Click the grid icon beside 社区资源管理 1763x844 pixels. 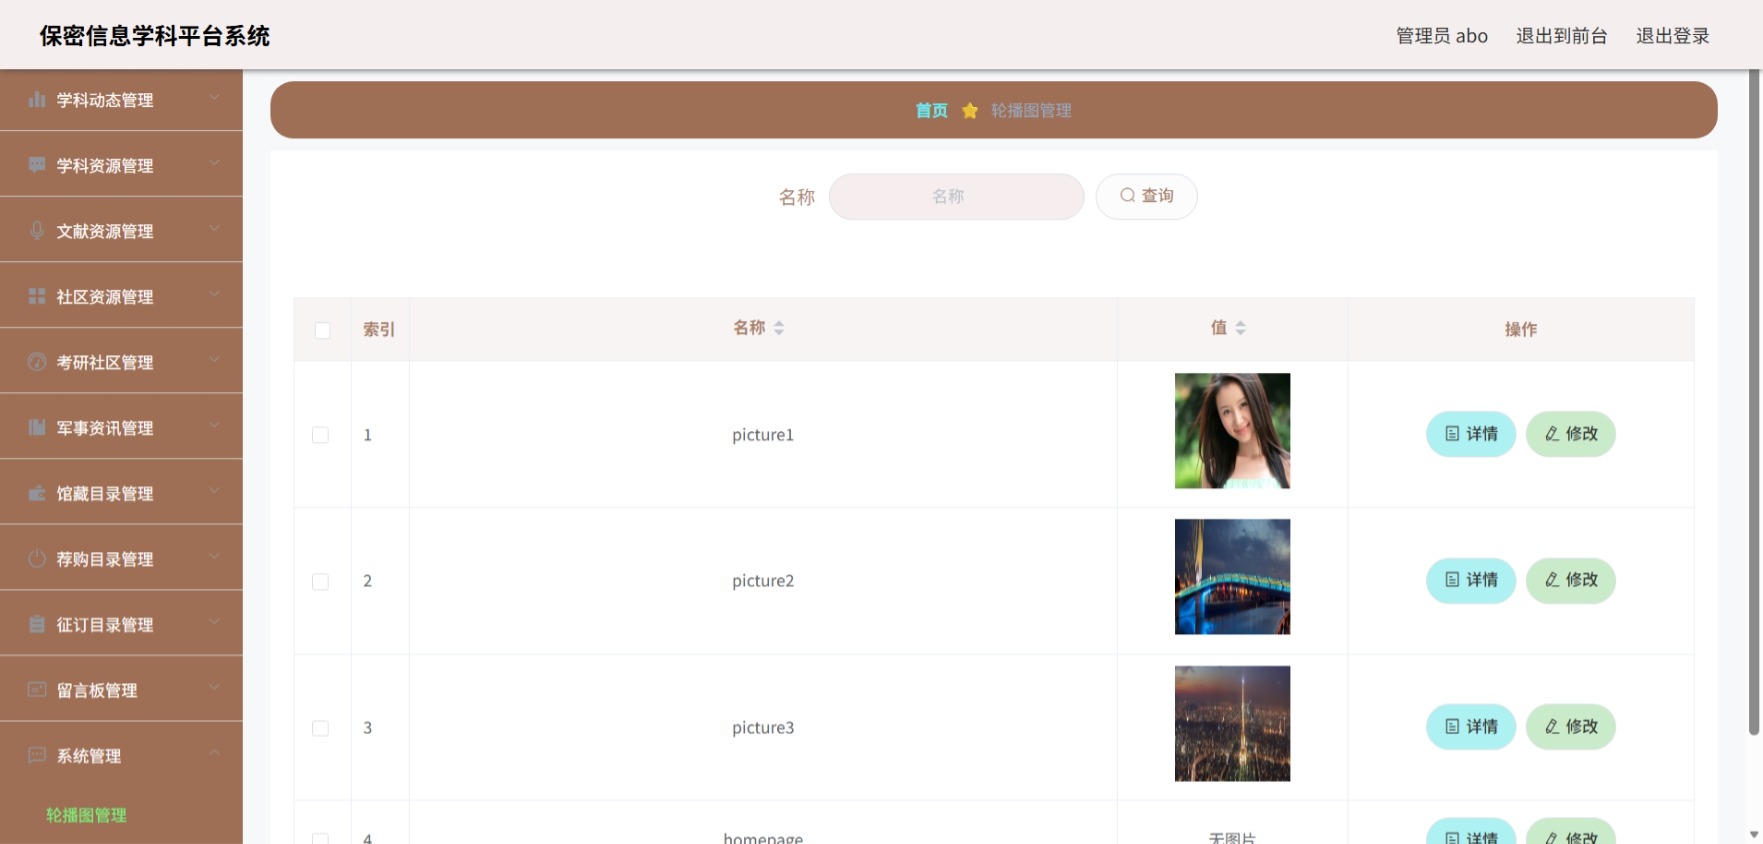(37, 296)
